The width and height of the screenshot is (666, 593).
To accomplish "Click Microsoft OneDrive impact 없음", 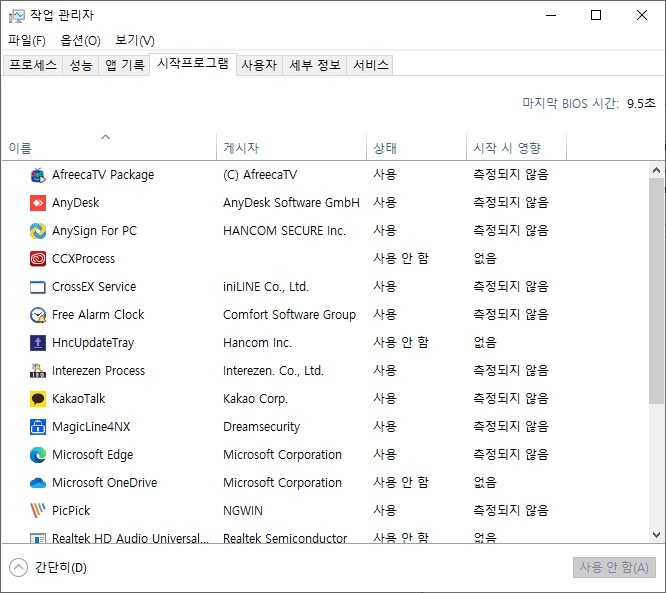I will (485, 483).
